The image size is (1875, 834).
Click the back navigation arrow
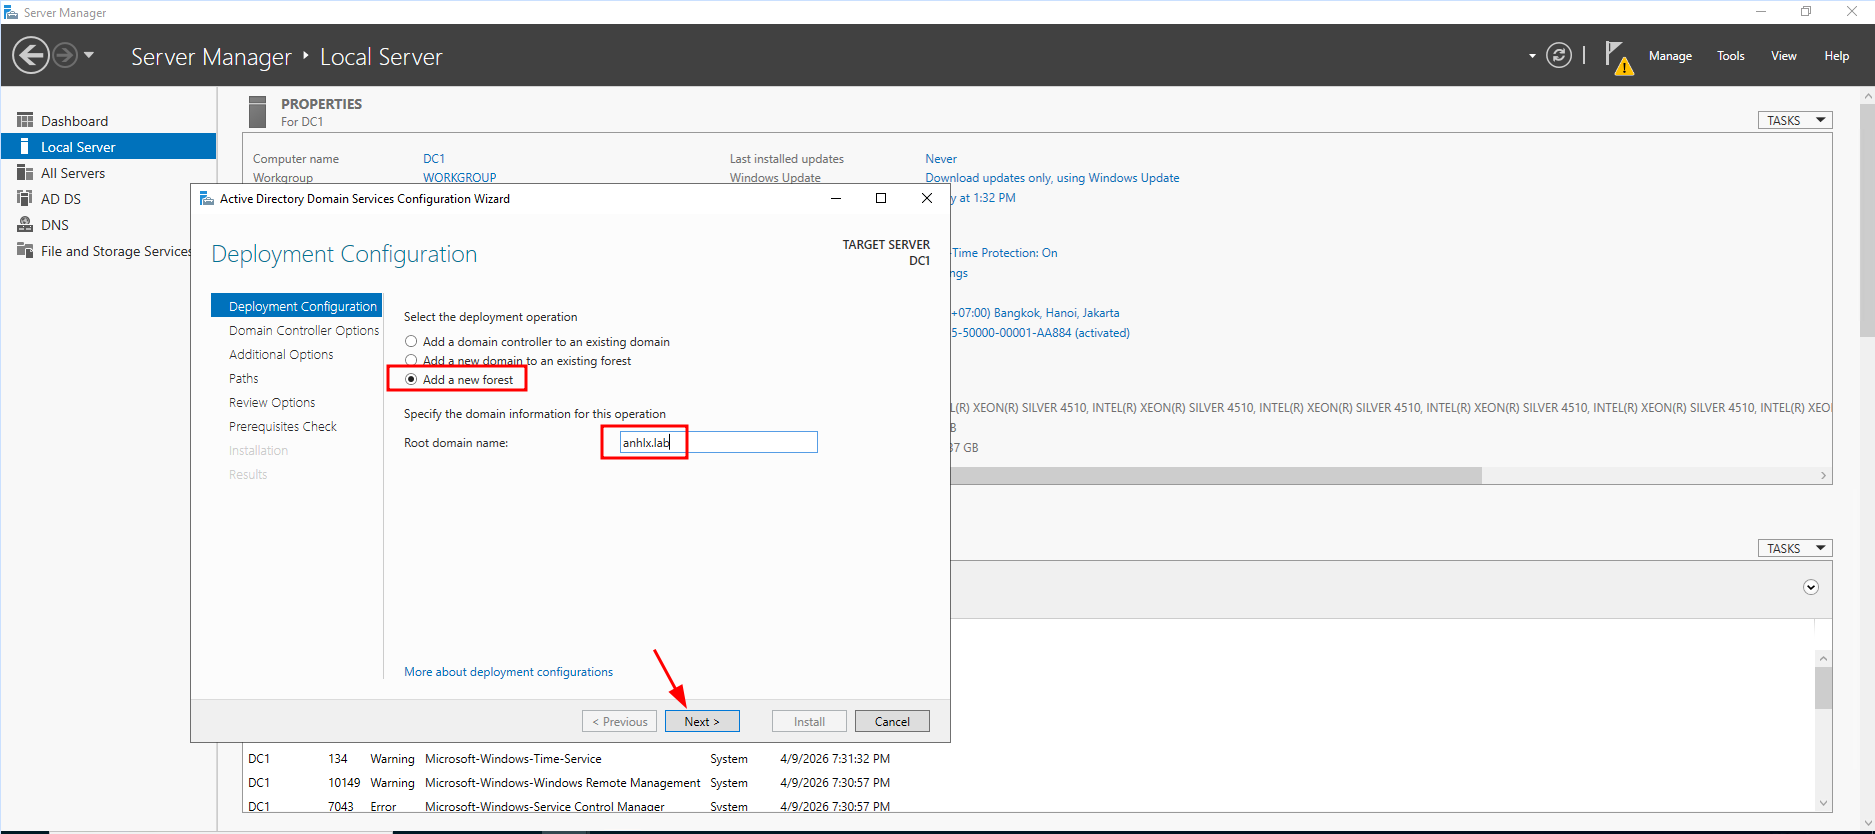[31, 55]
